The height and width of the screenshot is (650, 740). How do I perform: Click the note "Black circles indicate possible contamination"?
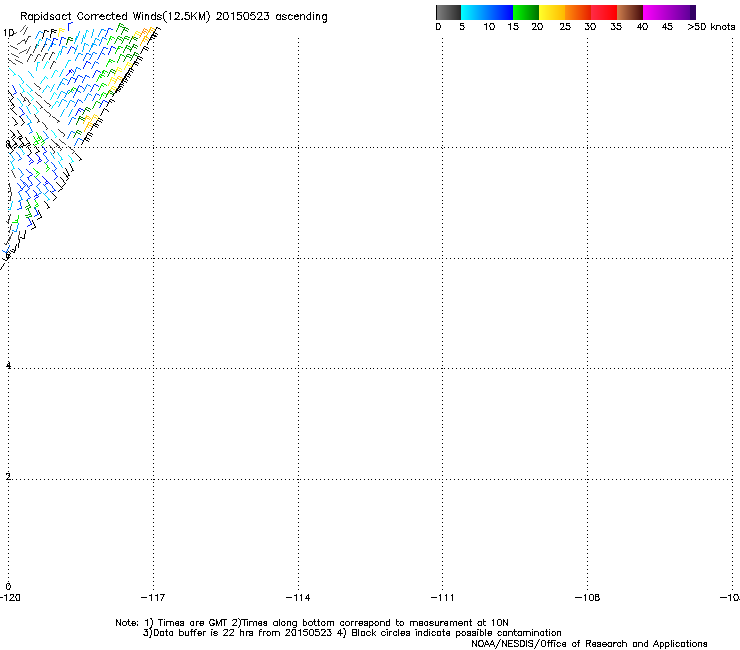point(456,633)
